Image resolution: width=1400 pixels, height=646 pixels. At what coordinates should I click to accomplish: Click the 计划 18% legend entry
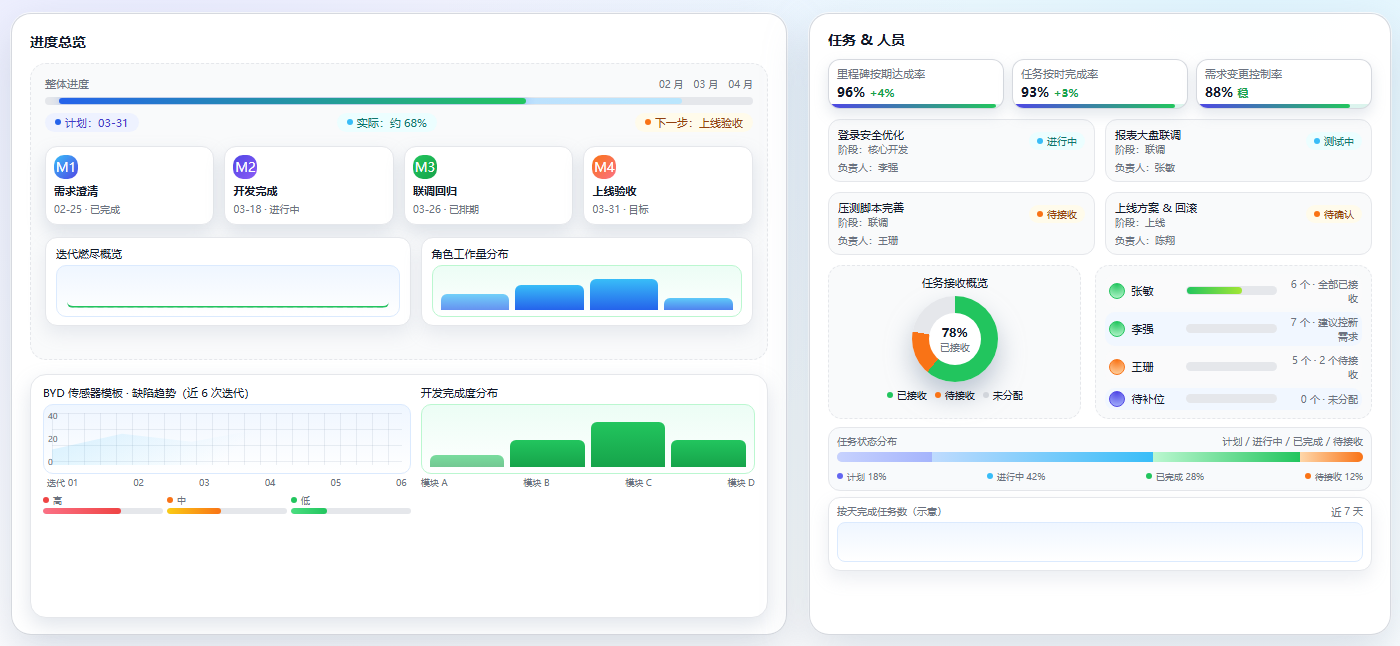(x=862, y=477)
